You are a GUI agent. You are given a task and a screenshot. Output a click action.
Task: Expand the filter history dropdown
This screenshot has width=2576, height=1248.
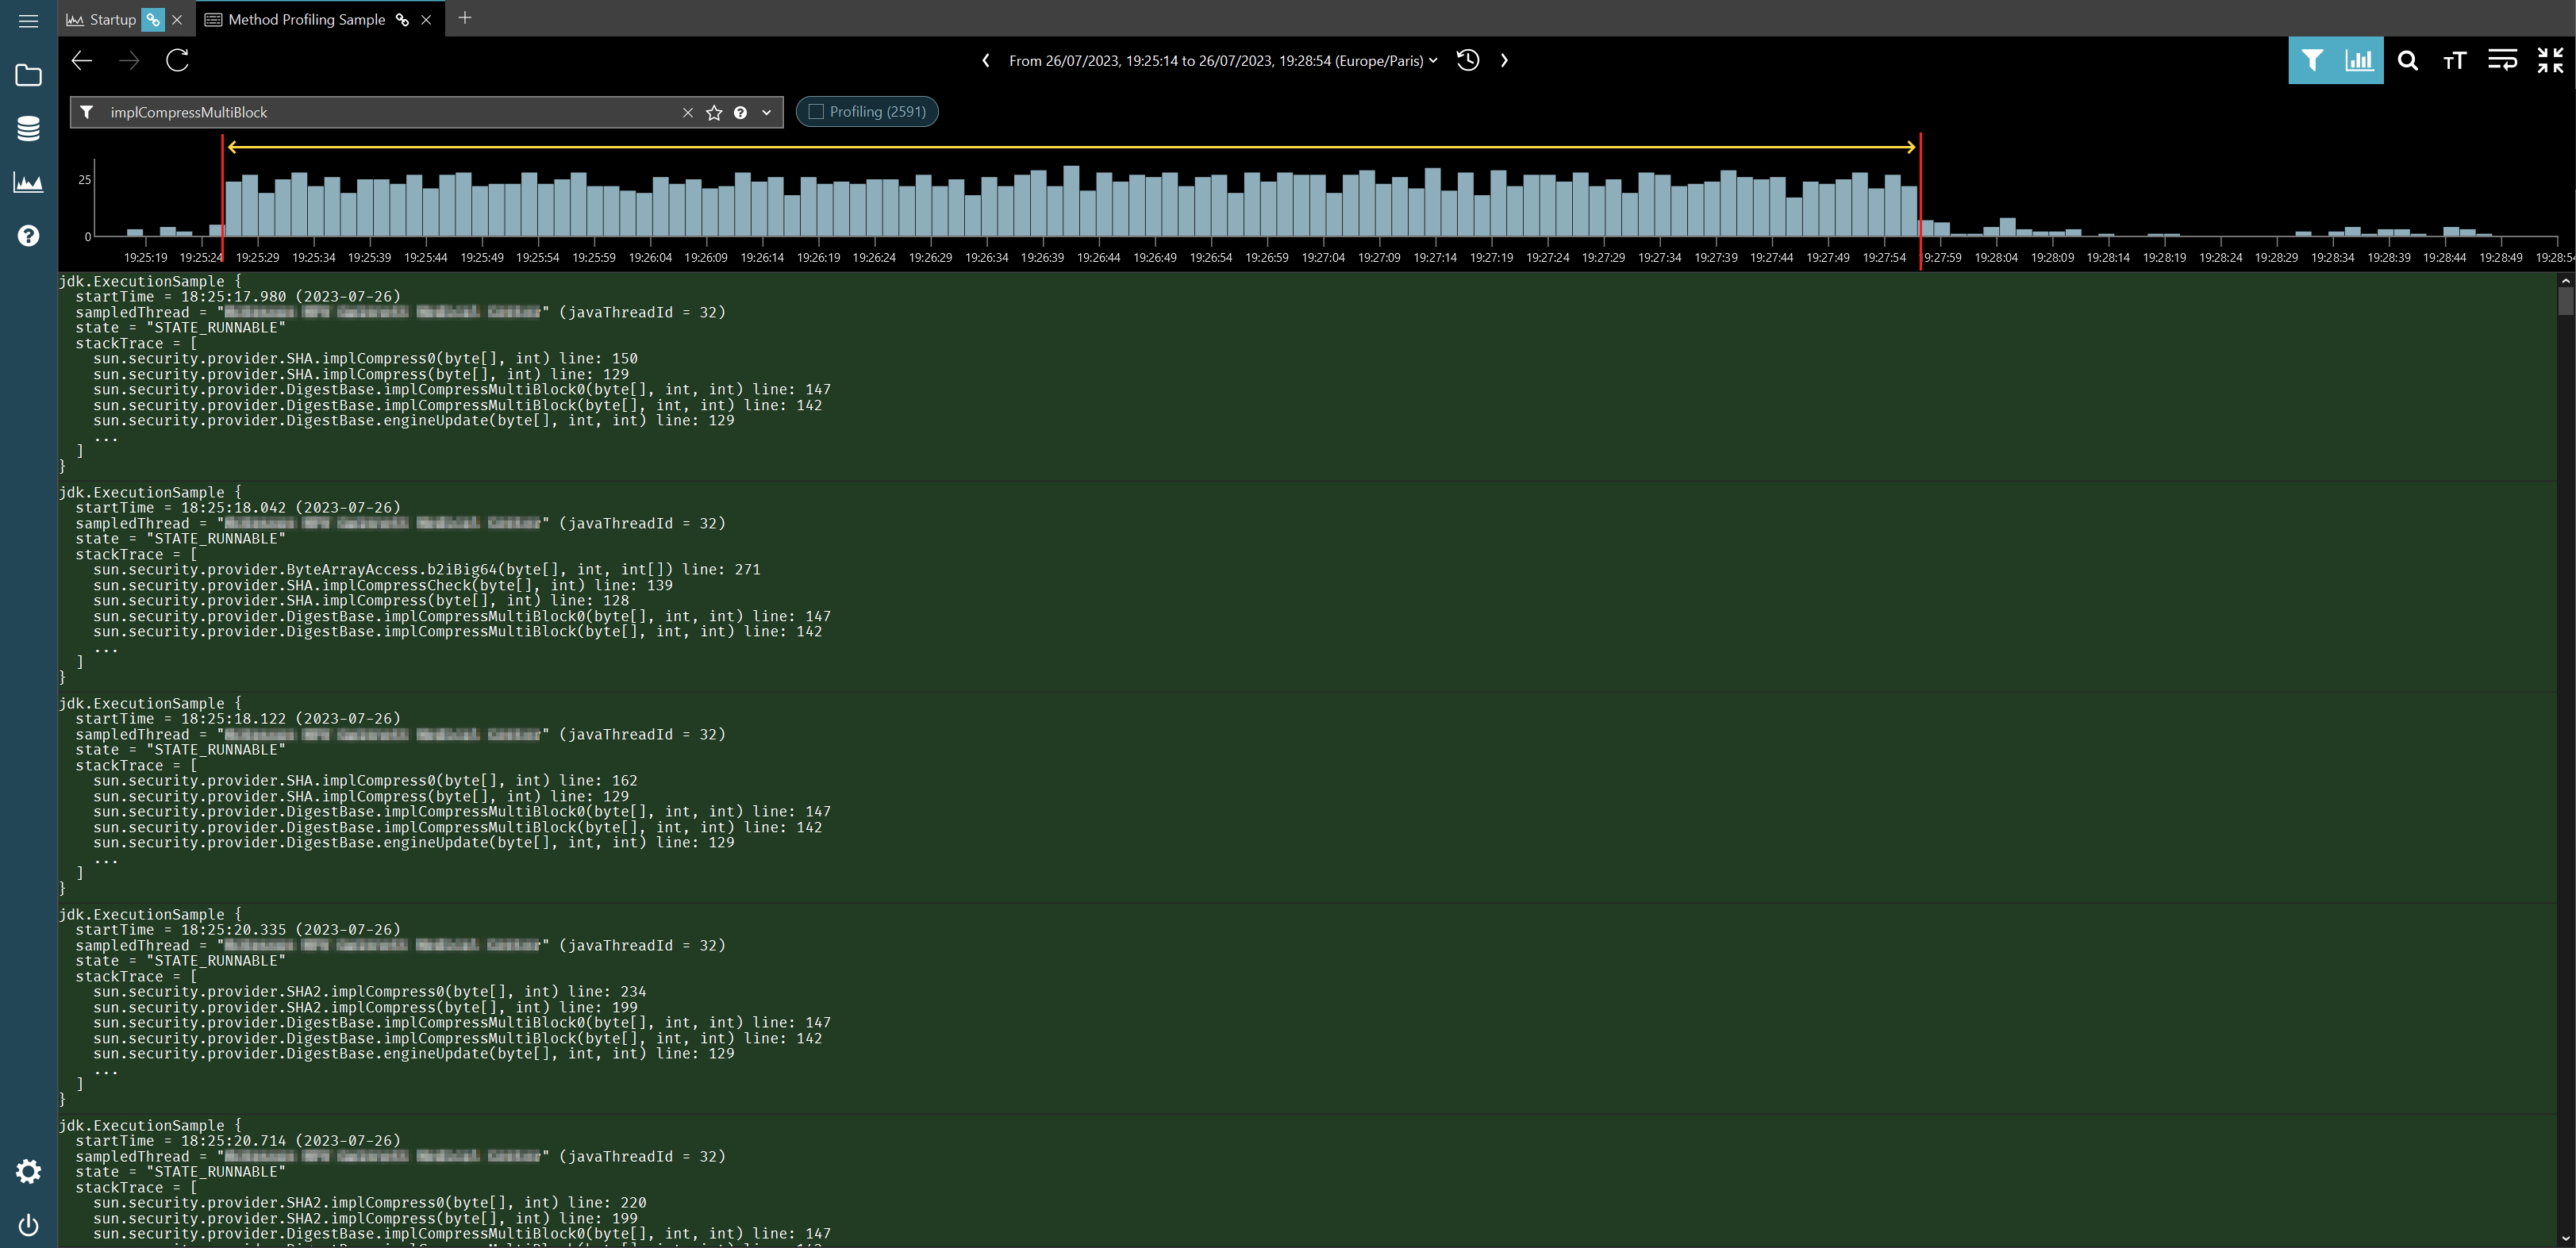[x=766, y=113]
